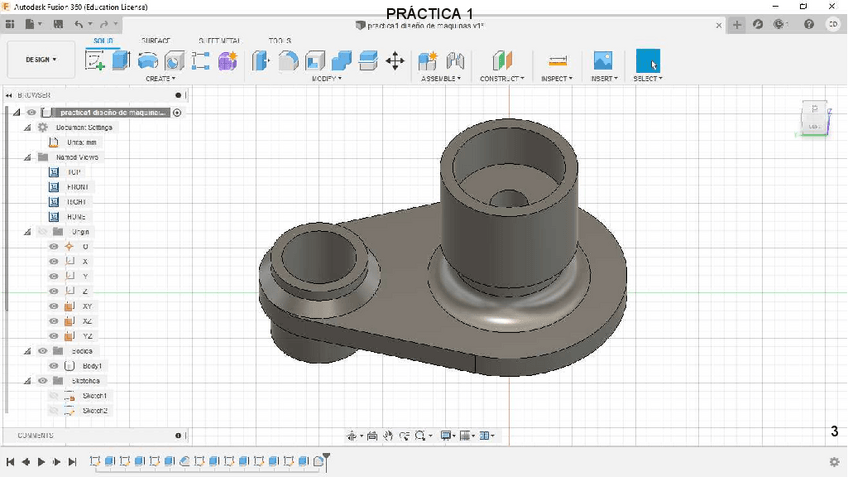Open the Insert image icon
The width and height of the screenshot is (848, 477).
click(x=602, y=61)
